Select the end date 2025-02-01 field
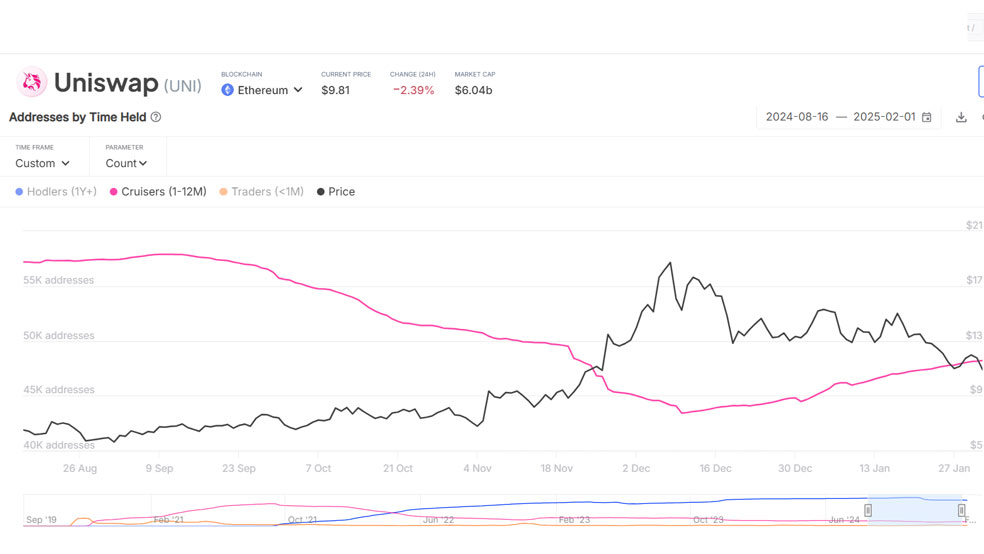Image resolution: width=984 pixels, height=554 pixels. (x=884, y=117)
